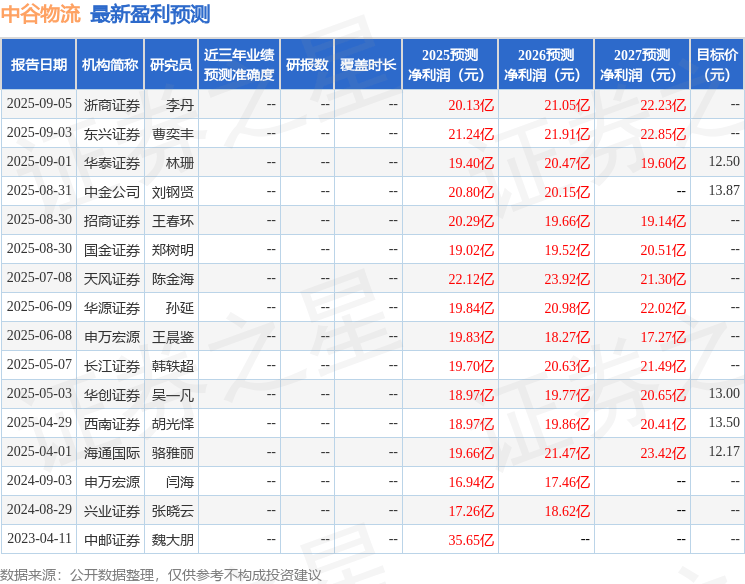Click the 19.60亿 forecast value
This screenshot has height=584, width=745.
663,163
